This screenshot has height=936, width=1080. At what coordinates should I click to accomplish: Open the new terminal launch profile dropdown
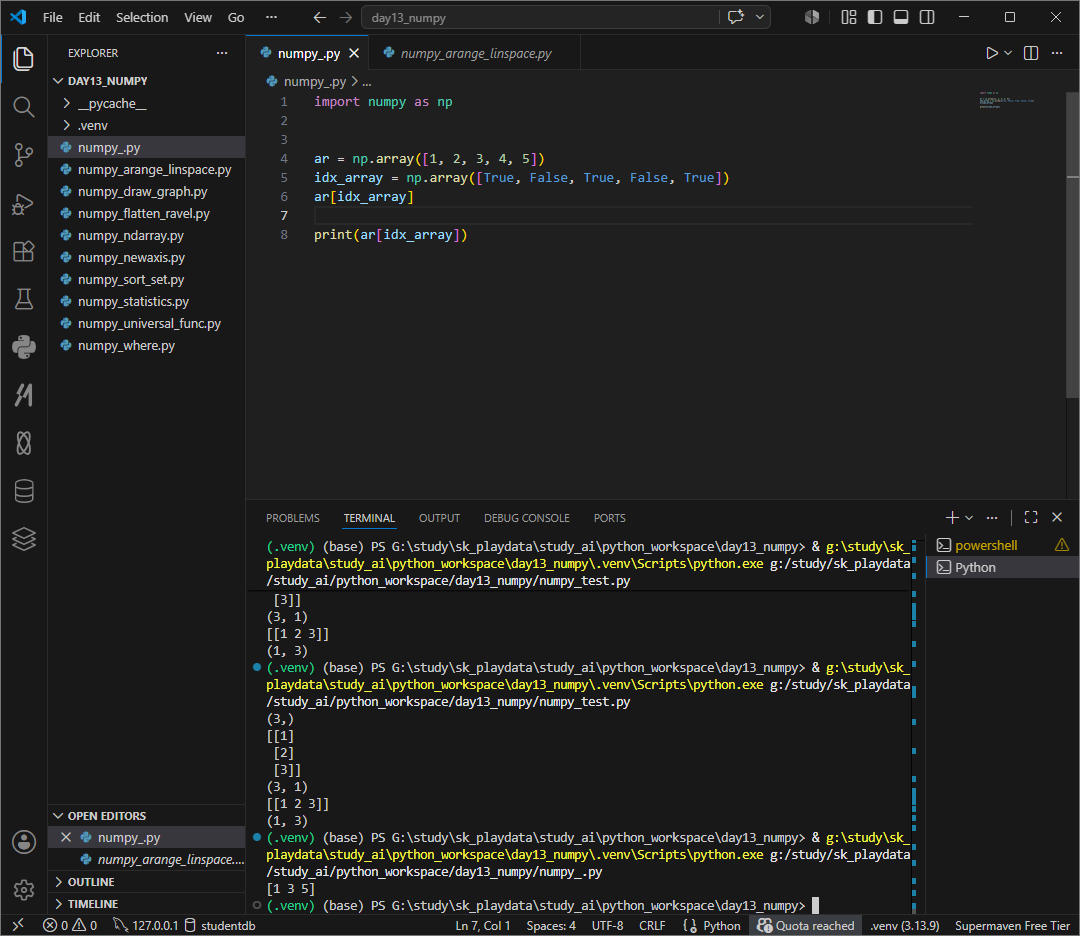tap(969, 517)
